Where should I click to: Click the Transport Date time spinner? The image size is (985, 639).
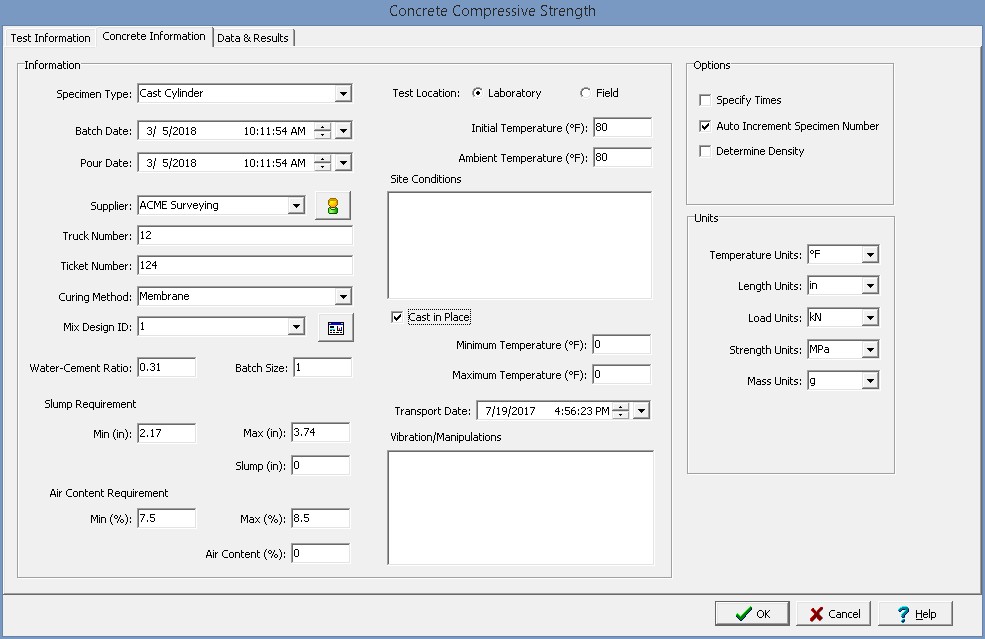621,411
